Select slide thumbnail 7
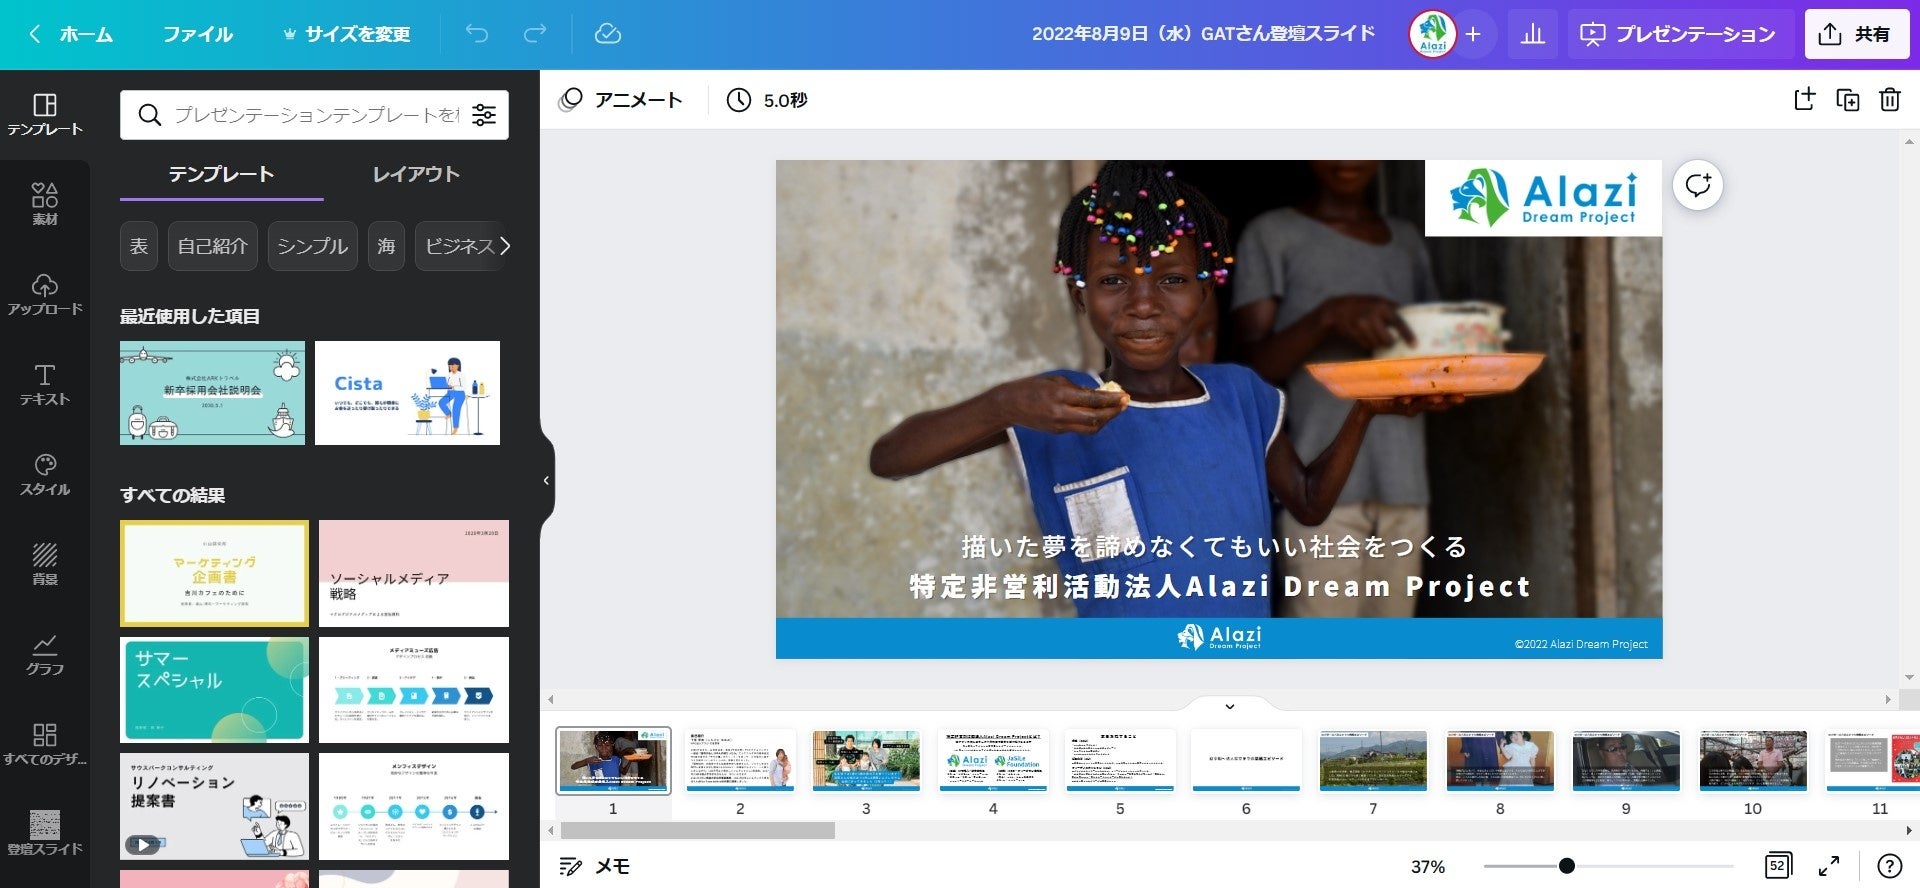Viewport: 1920px width, 888px height. pyautogui.click(x=1373, y=761)
